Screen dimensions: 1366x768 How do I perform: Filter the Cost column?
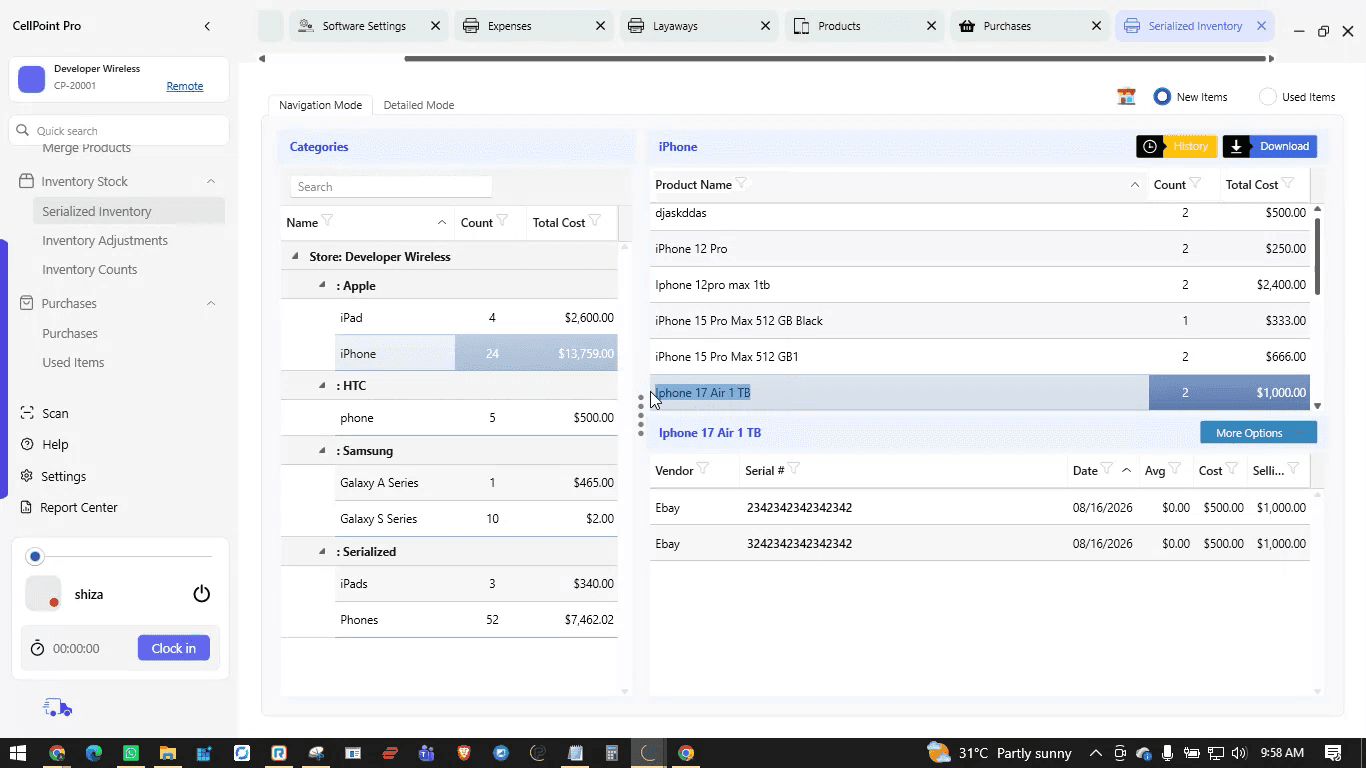(x=1232, y=469)
